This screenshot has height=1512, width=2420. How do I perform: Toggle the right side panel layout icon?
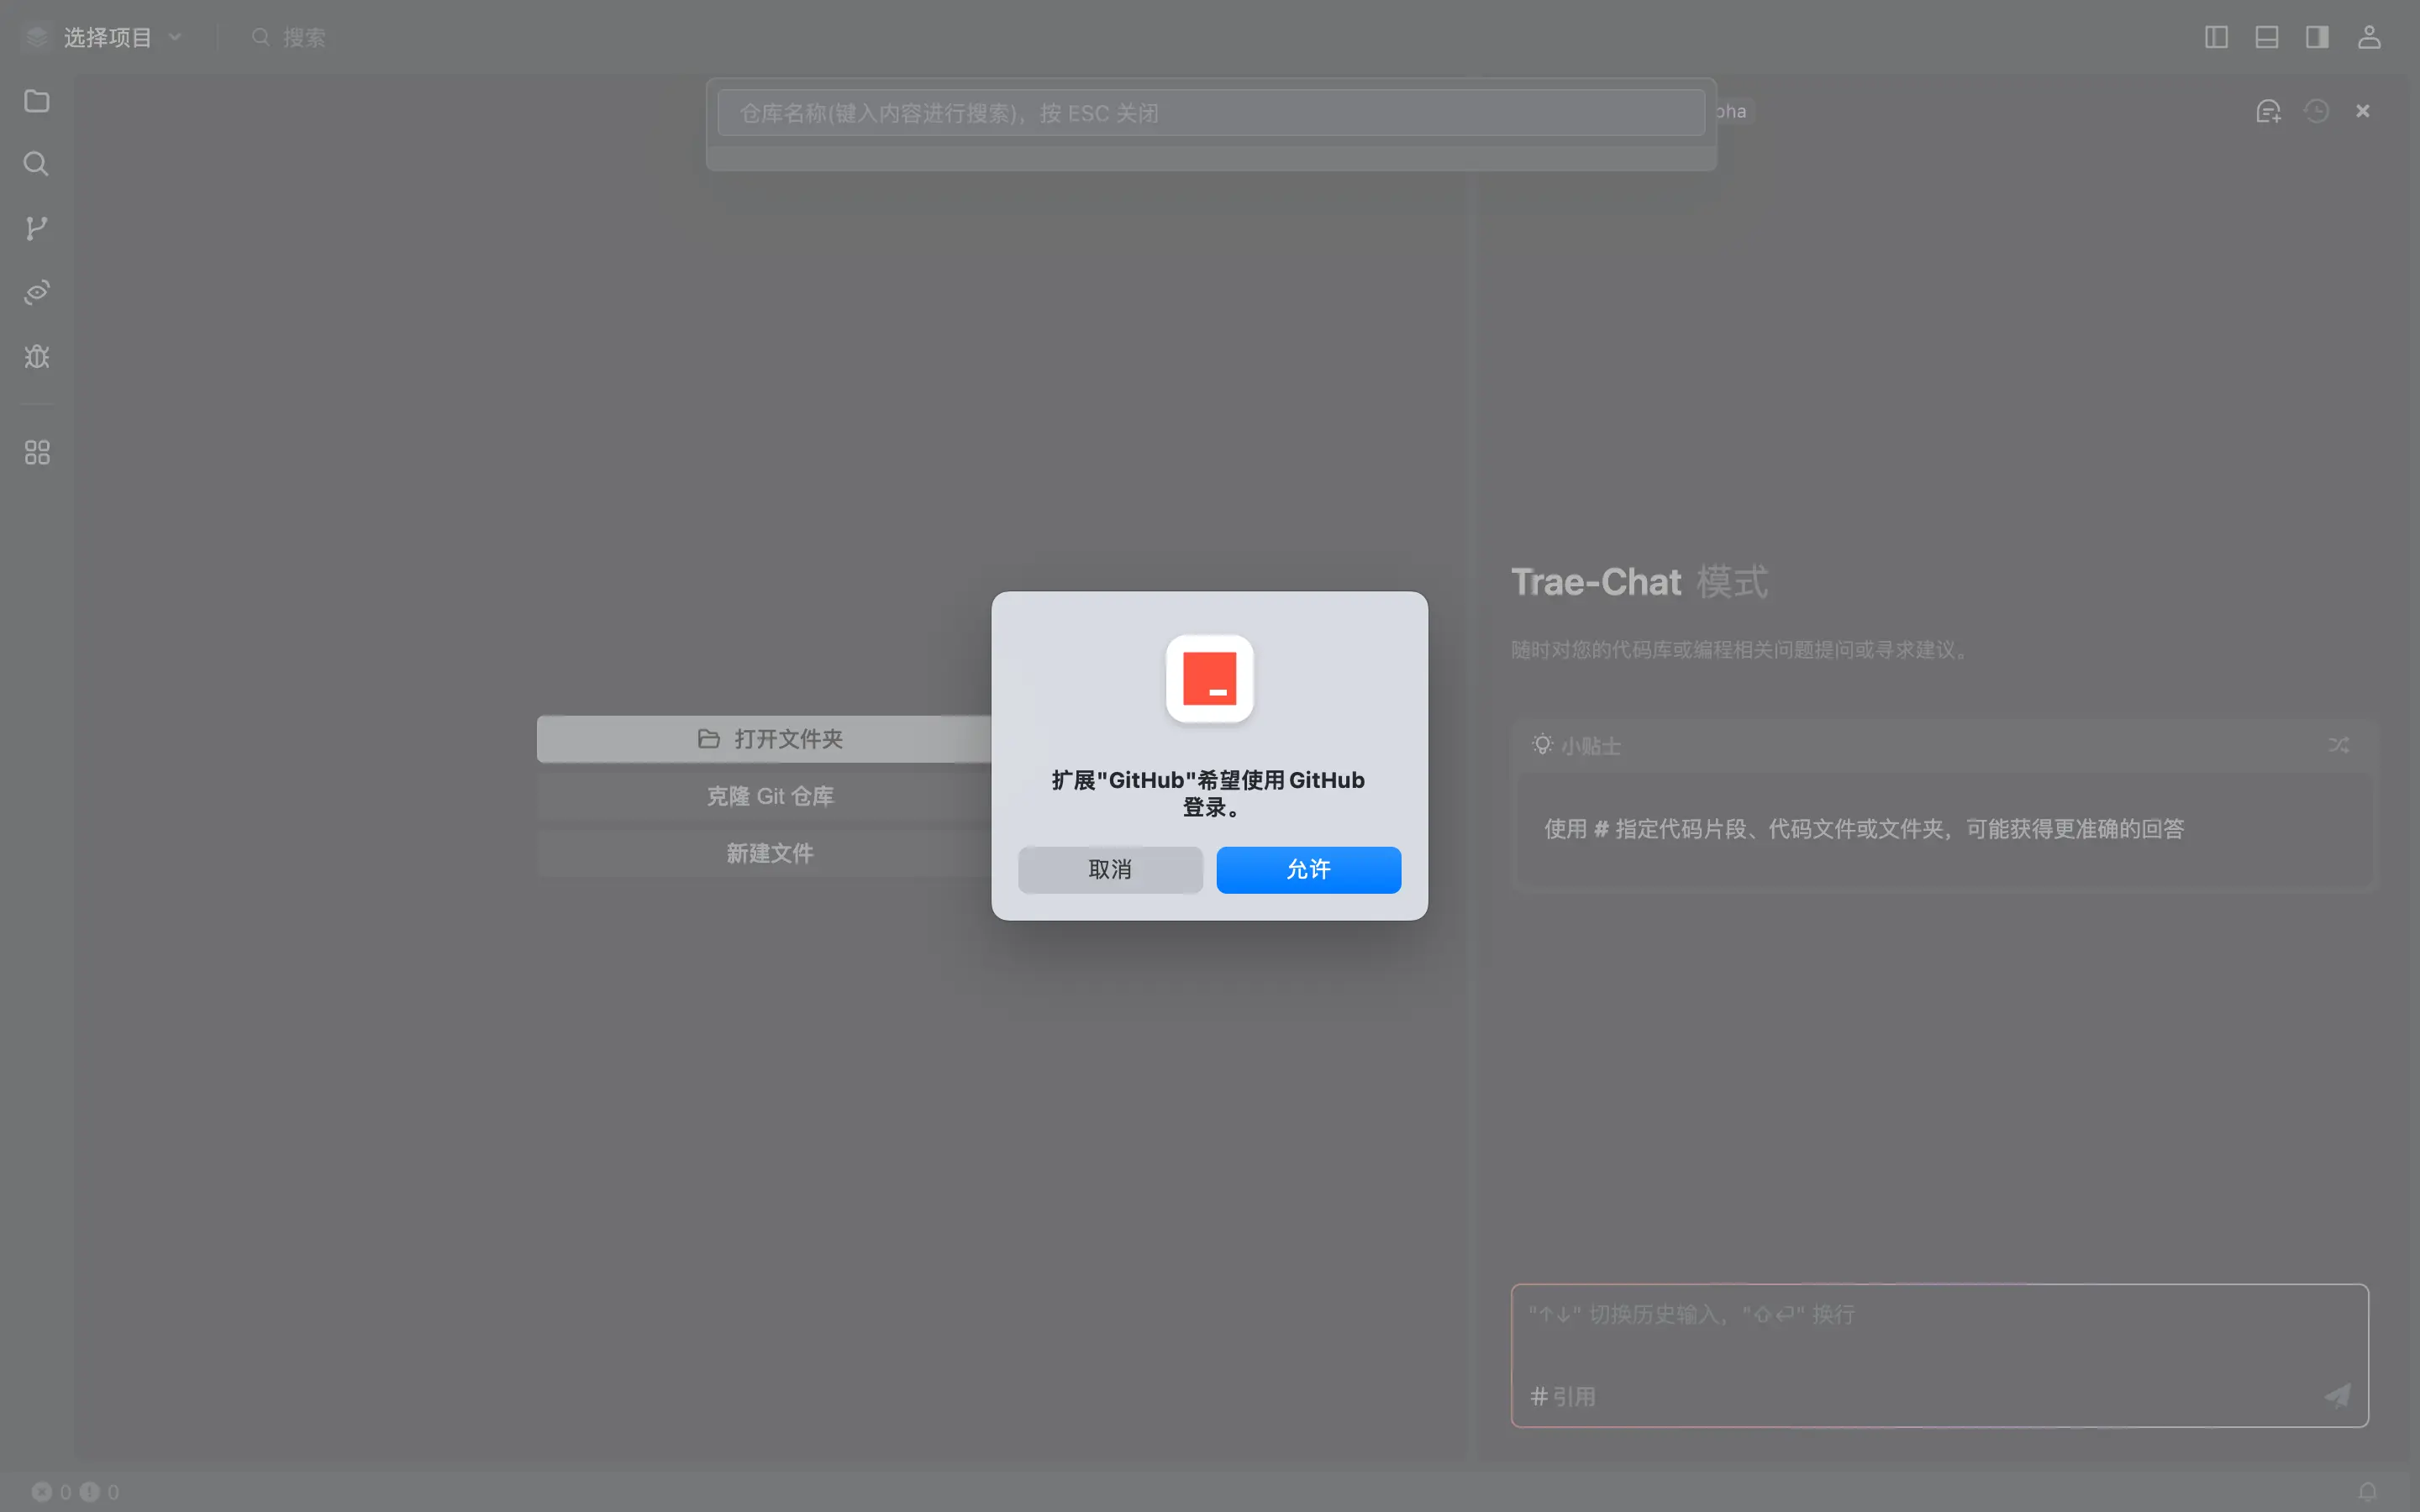tap(2317, 37)
